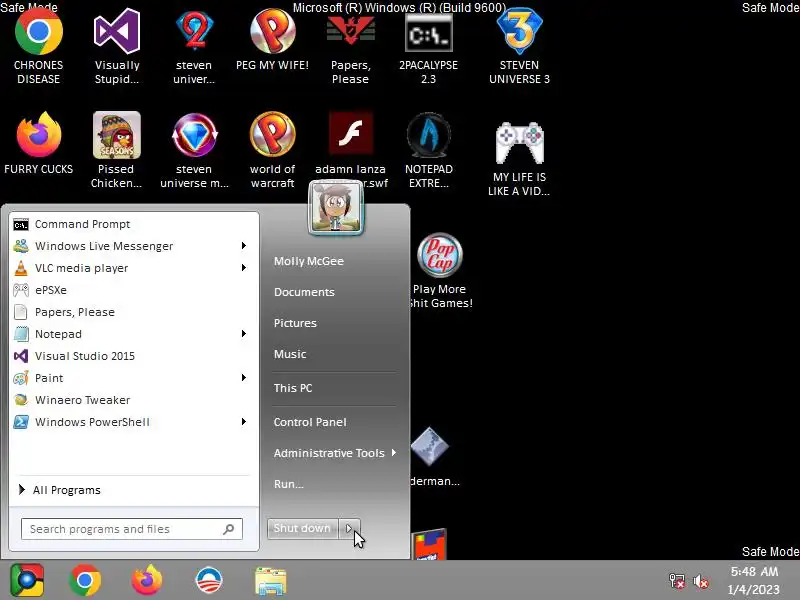
Task: Expand the Paint jump list arrow
Action: [x=244, y=378]
